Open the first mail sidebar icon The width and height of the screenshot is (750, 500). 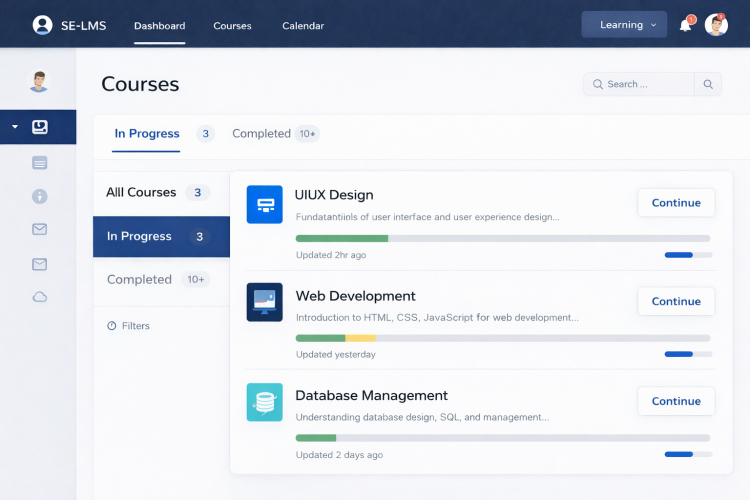pyautogui.click(x=40, y=229)
